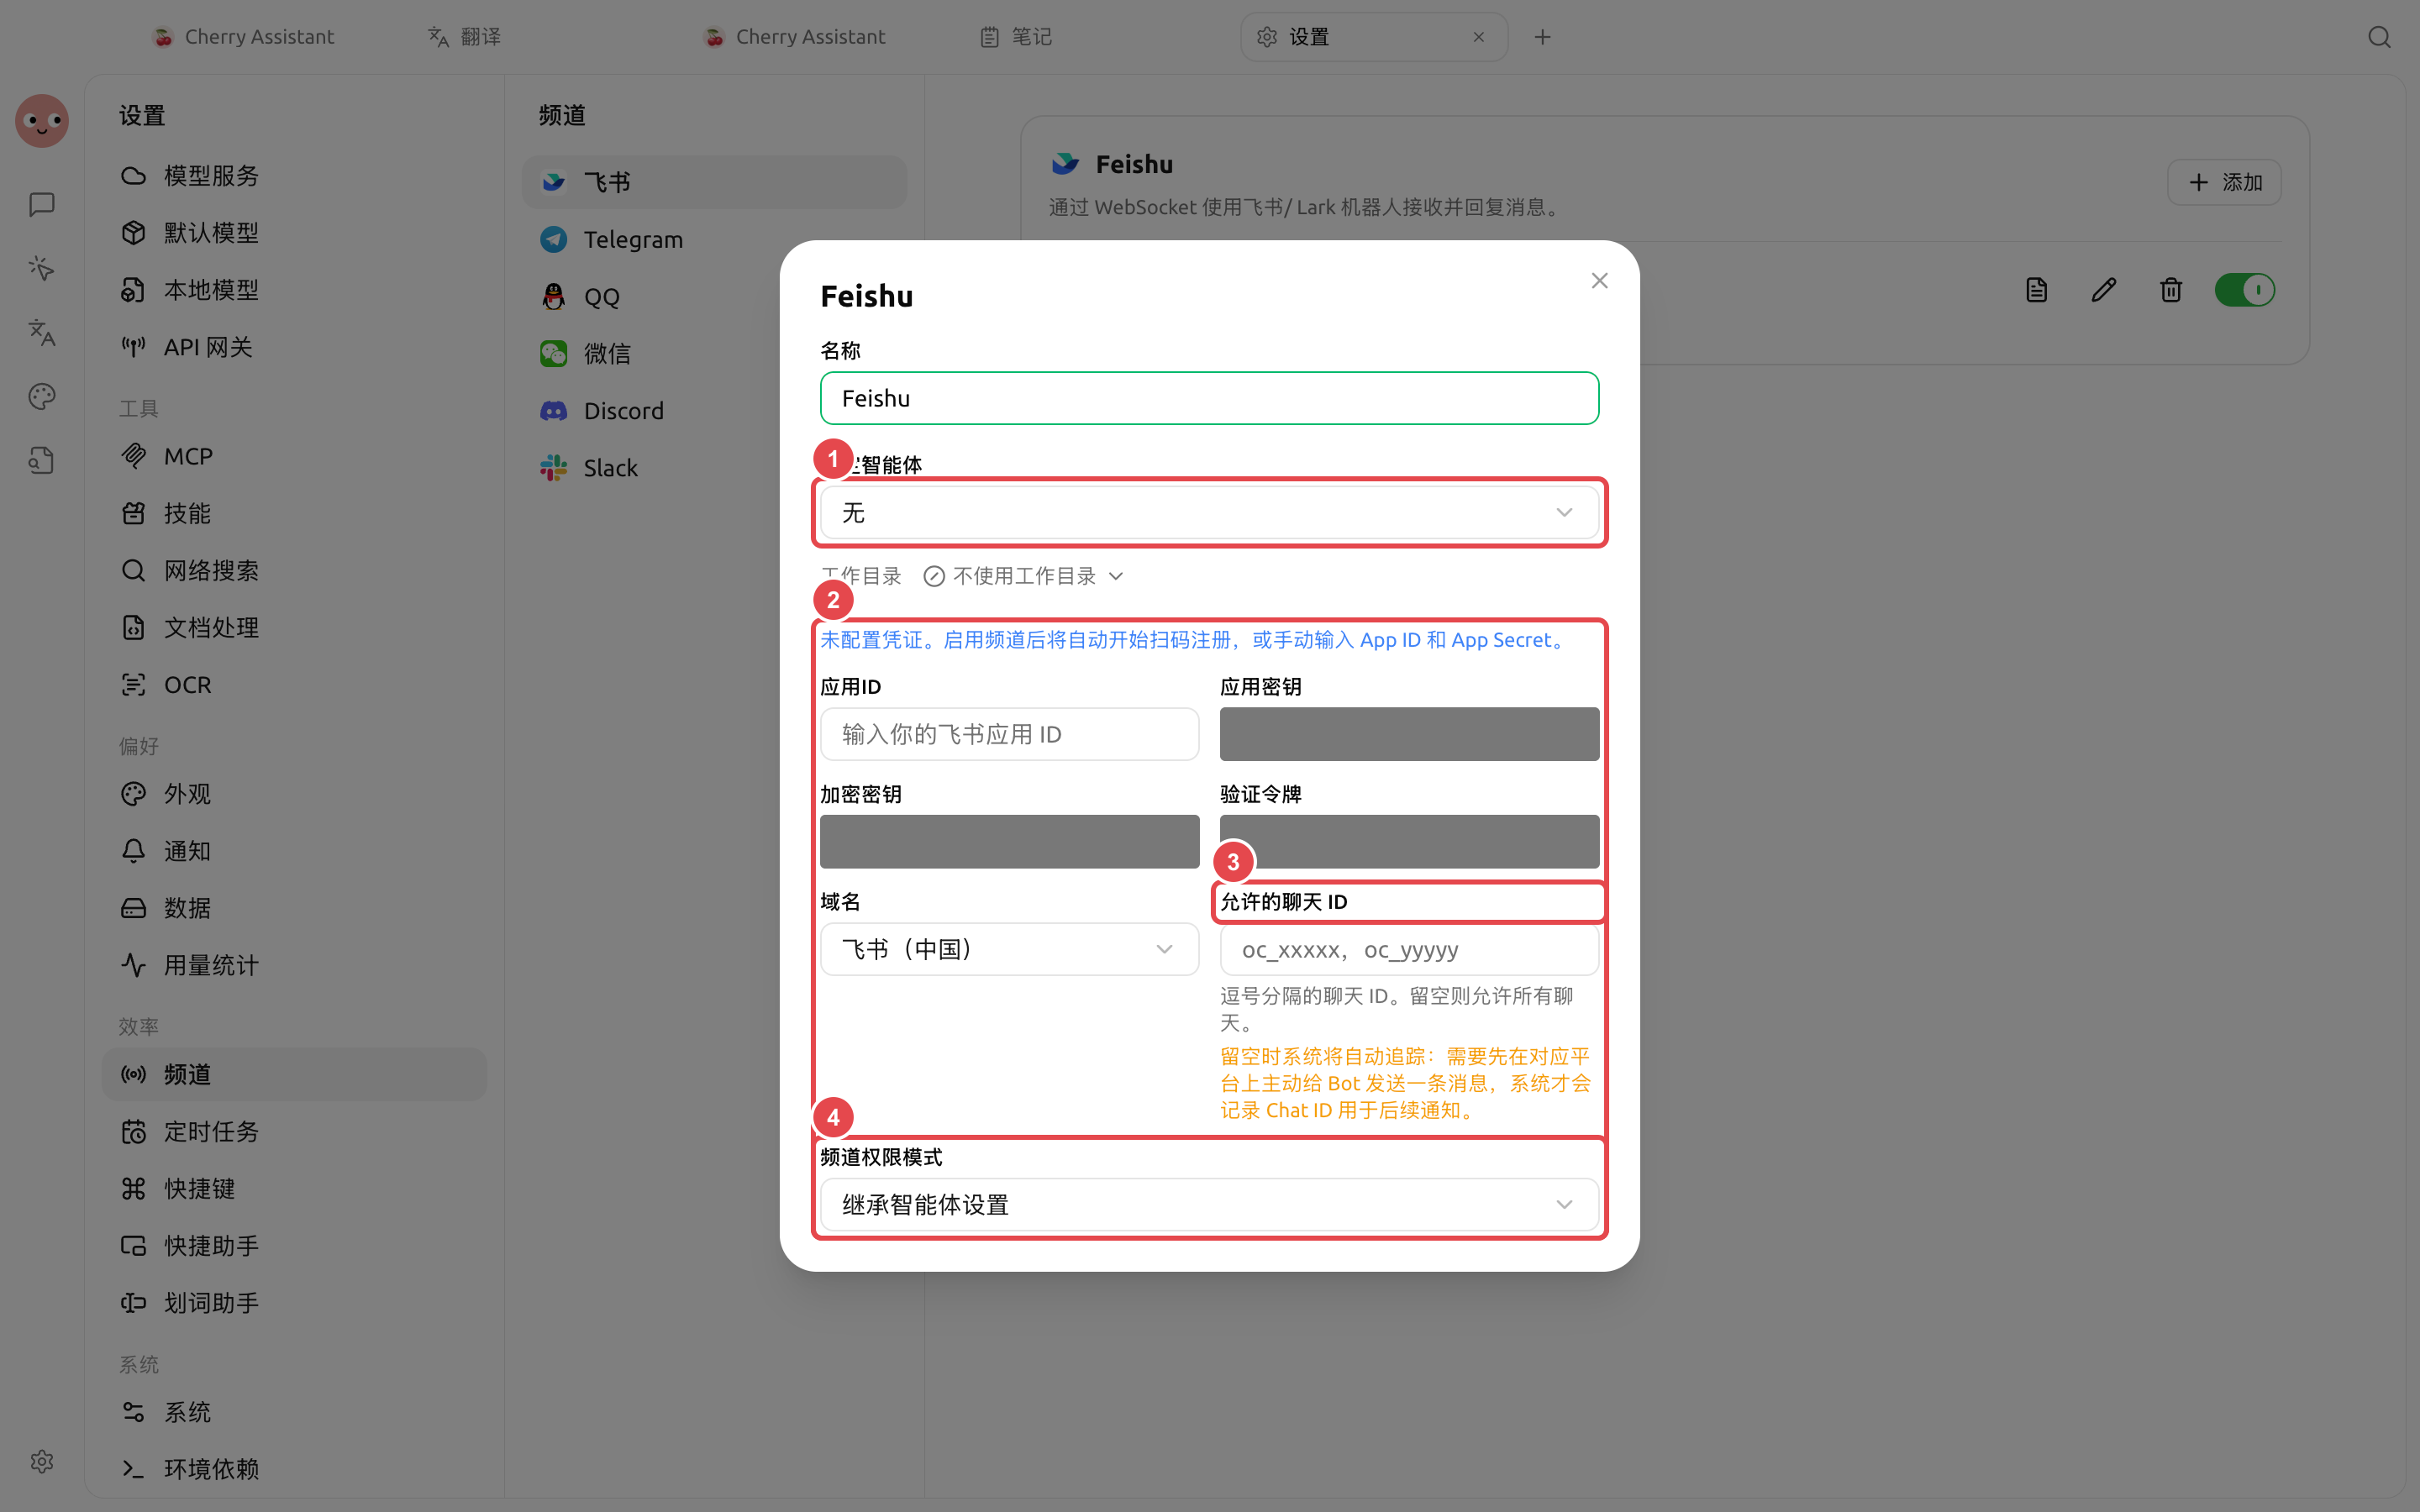Open MCP settings

coord(294,456)
